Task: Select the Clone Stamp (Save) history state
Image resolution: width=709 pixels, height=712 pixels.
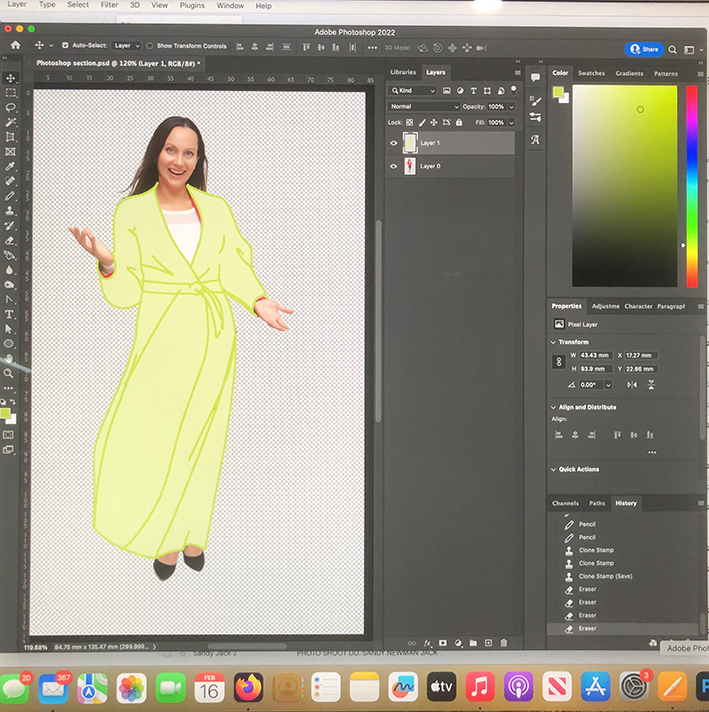Action: [x=605, y=576]
